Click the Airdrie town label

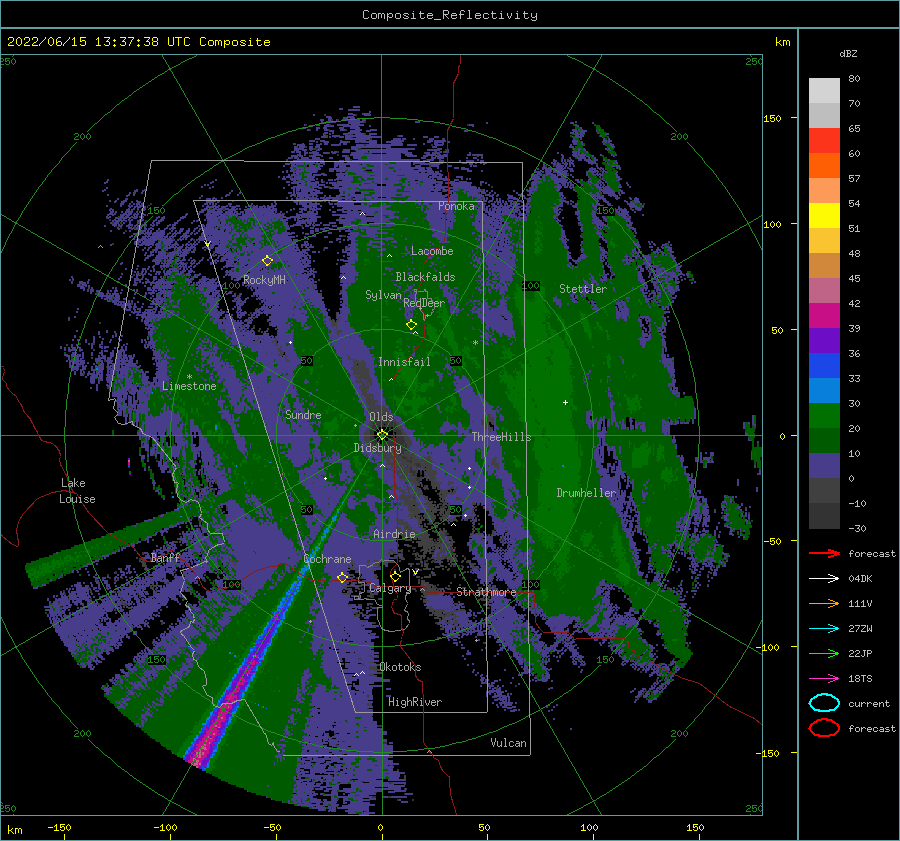pyautogui.click(x=394, y=534)
